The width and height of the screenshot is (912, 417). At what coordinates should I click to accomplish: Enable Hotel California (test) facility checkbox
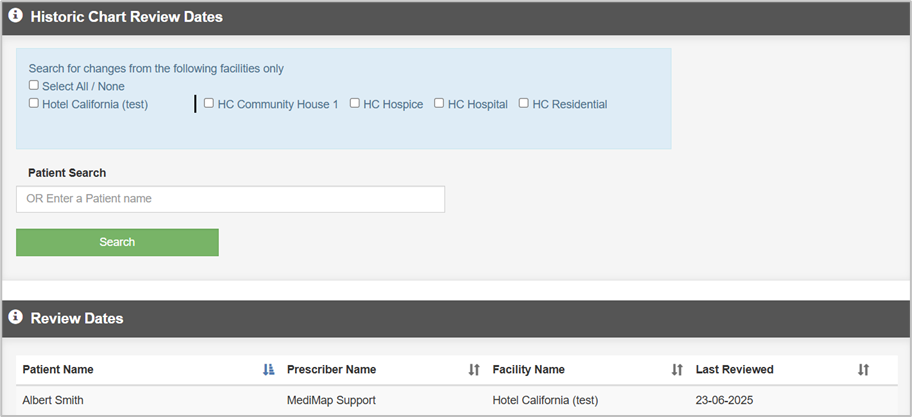click(34, 103)
